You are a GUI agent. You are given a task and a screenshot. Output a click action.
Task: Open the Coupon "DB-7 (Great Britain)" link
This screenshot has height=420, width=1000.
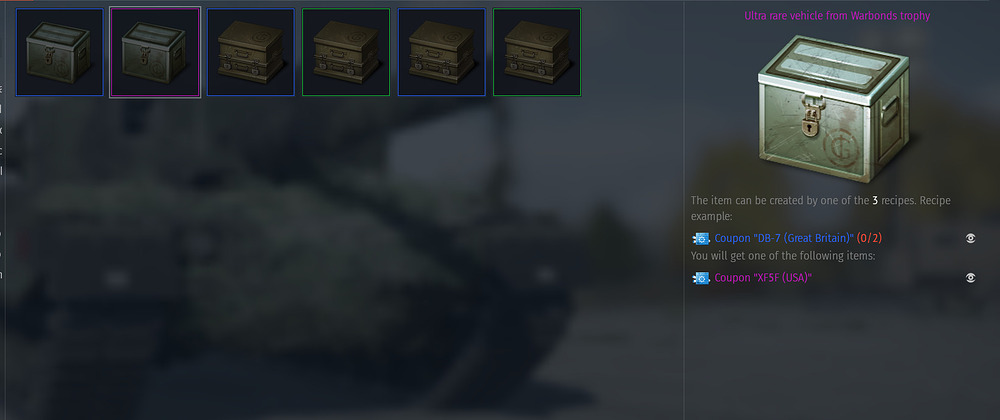click(x=784, y=238)
